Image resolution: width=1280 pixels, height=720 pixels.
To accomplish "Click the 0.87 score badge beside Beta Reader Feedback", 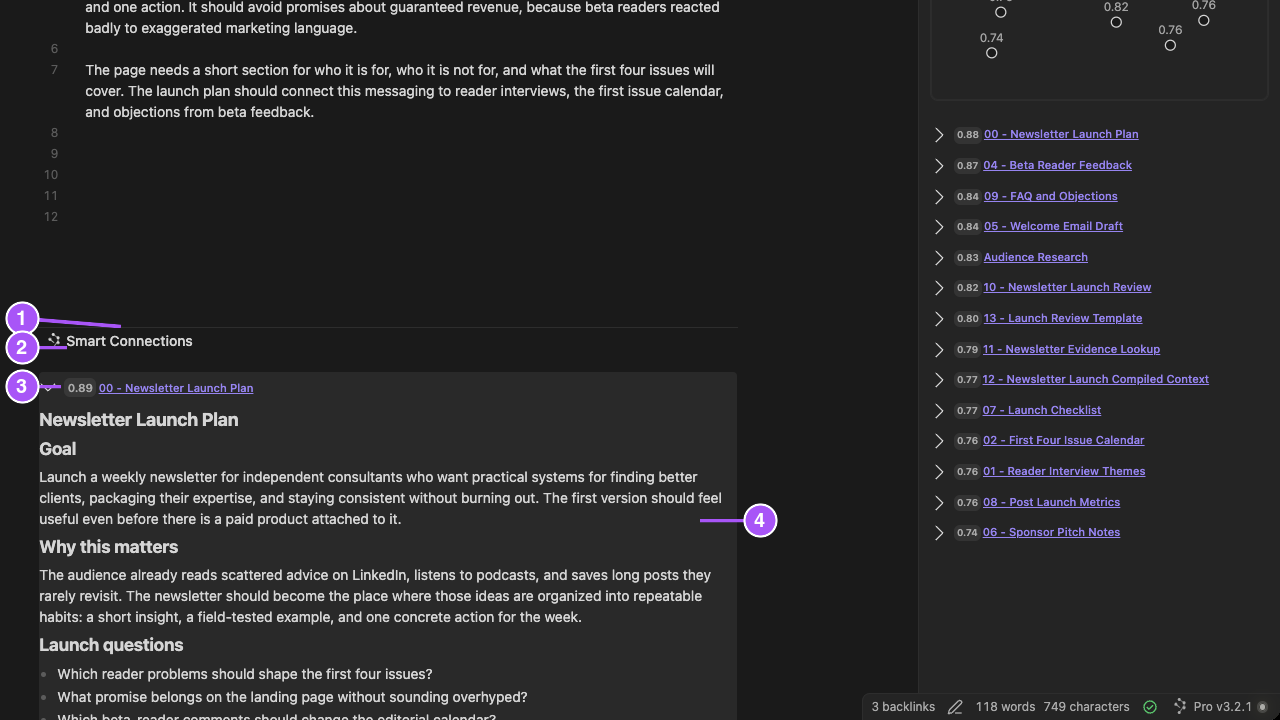I will pyautogui.click(x=967, y=166).
